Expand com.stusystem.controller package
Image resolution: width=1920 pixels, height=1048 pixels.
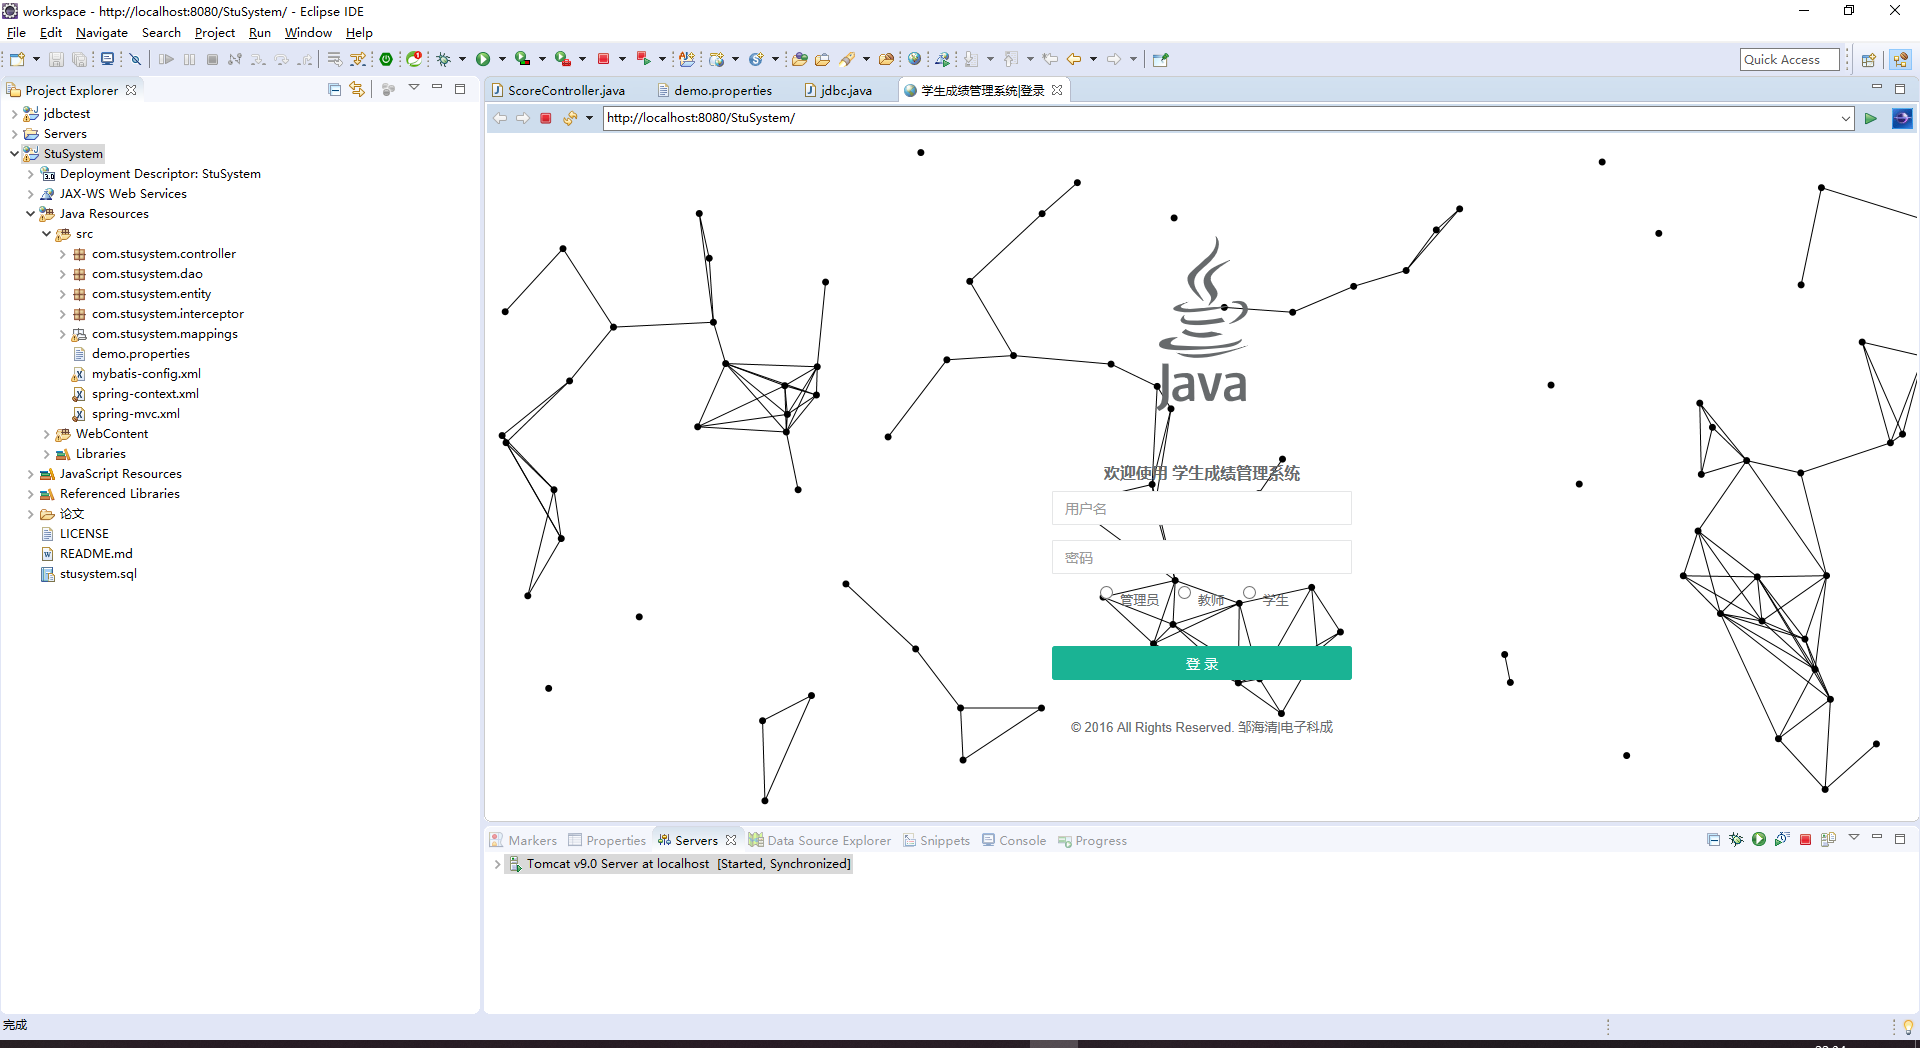click(62, 253)
